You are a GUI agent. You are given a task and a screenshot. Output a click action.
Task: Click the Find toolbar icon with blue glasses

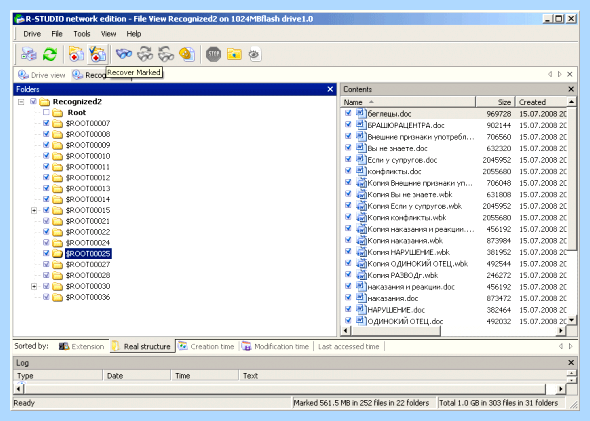click(124, 54)
